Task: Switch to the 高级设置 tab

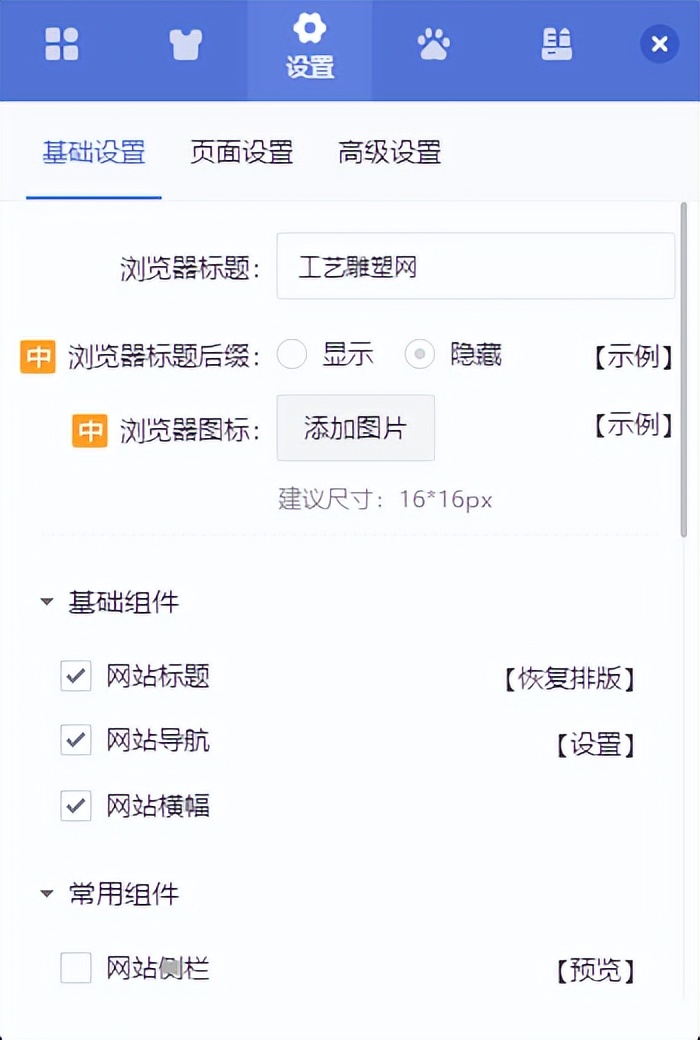Action: (x=388, y=152)
